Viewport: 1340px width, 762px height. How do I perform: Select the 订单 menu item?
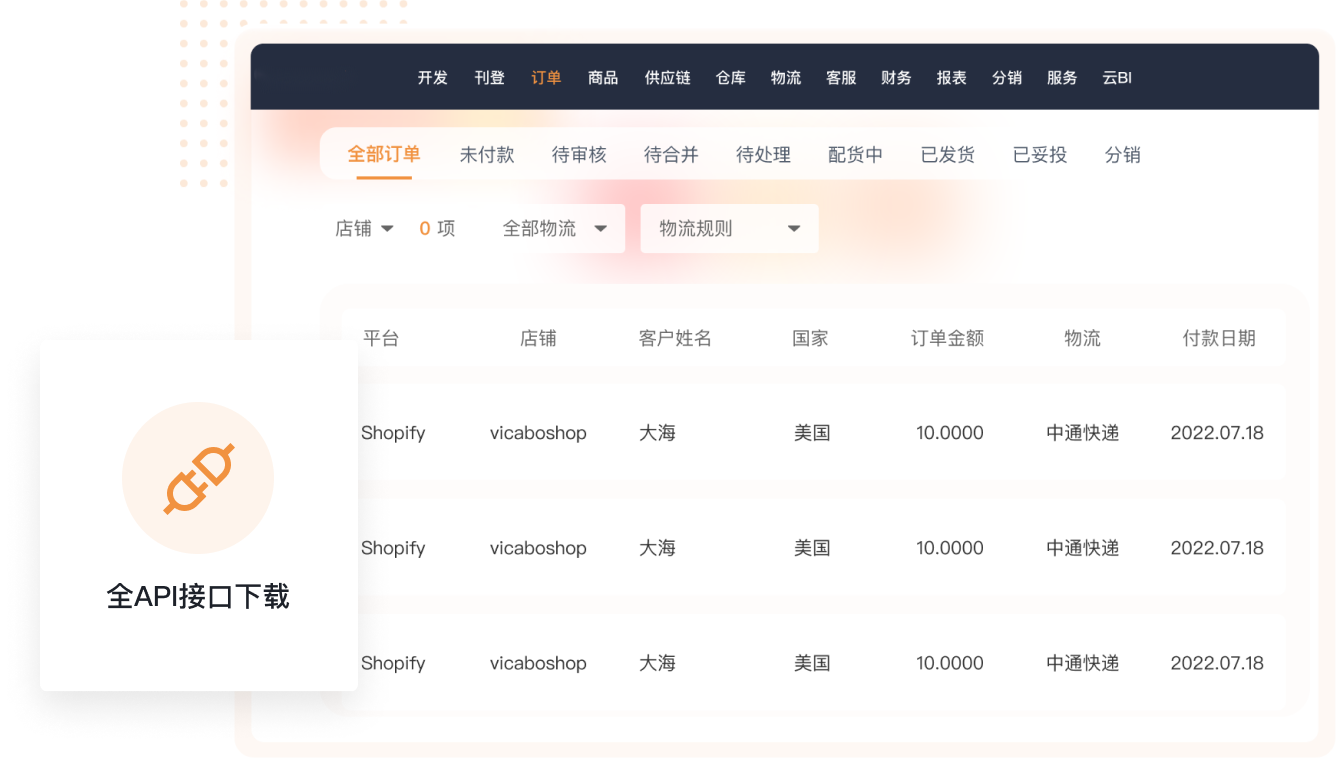[546, 78]
